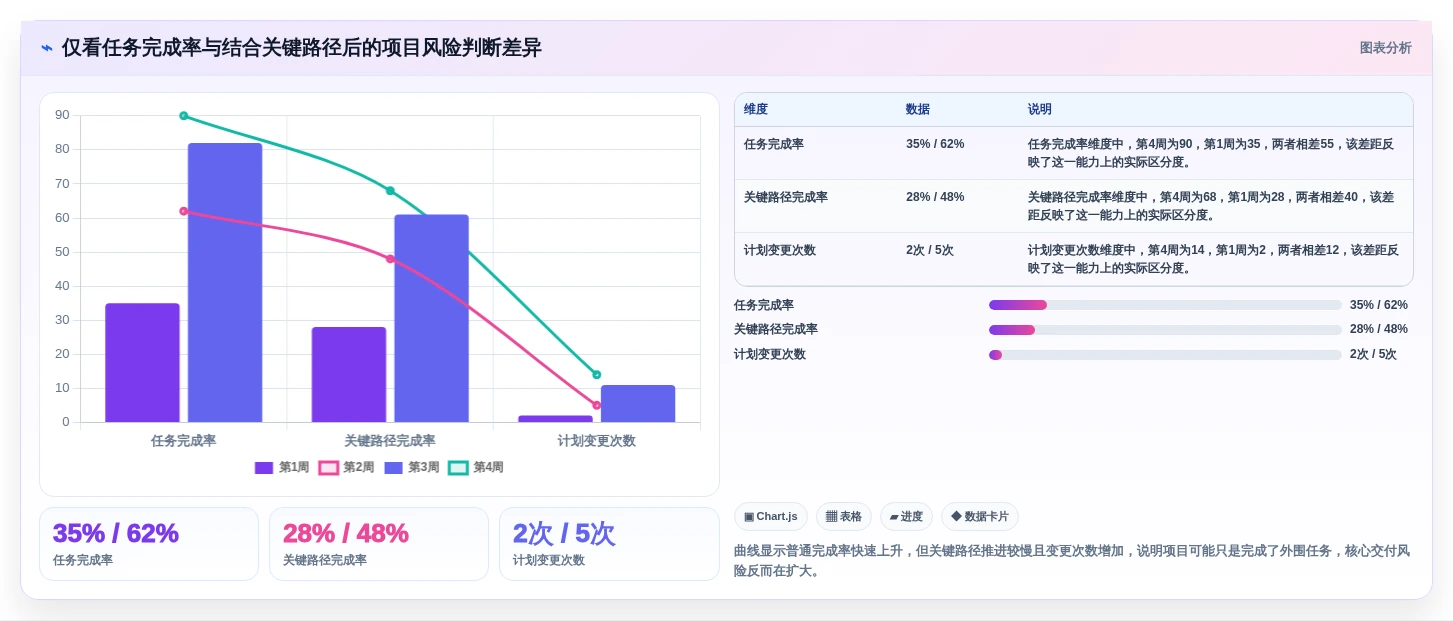Image resolution: width=1453 pixels, height=621 pixels.
Task: Click 第4周 line point at 关键路径完成率
Action: pyautogui.click(x=390, y=191)
